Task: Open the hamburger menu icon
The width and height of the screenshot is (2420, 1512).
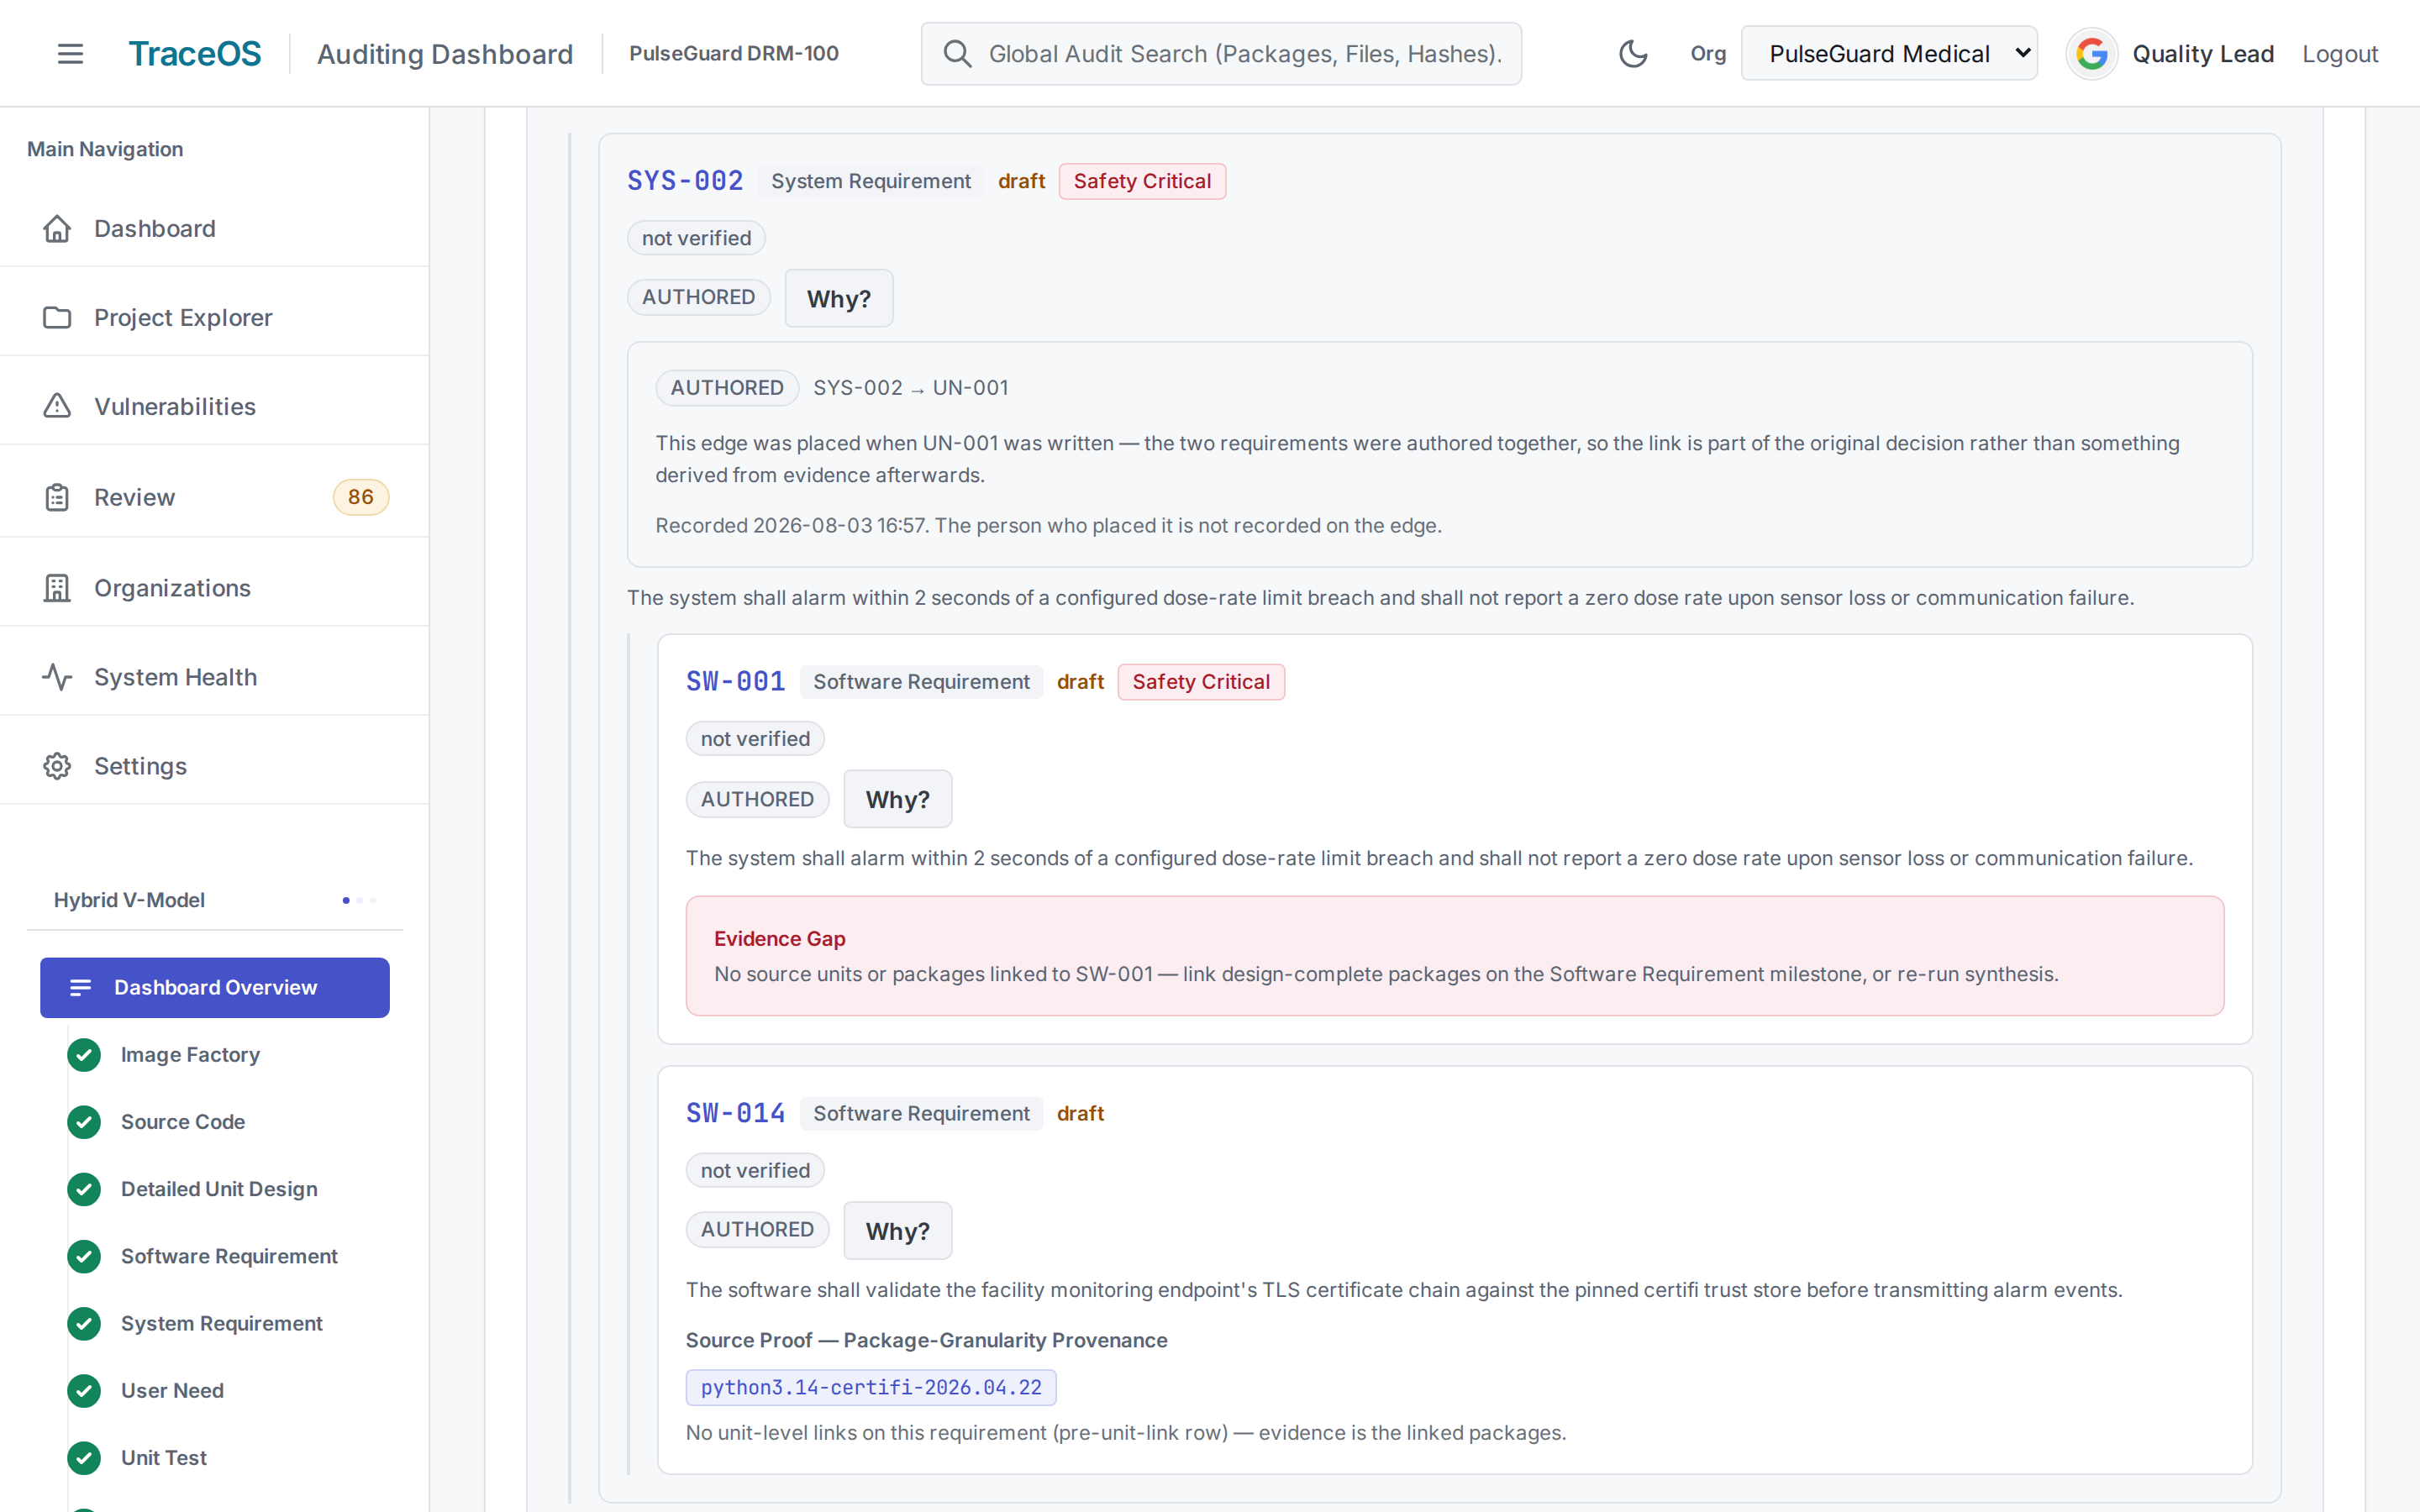Action: click(70, 54)
